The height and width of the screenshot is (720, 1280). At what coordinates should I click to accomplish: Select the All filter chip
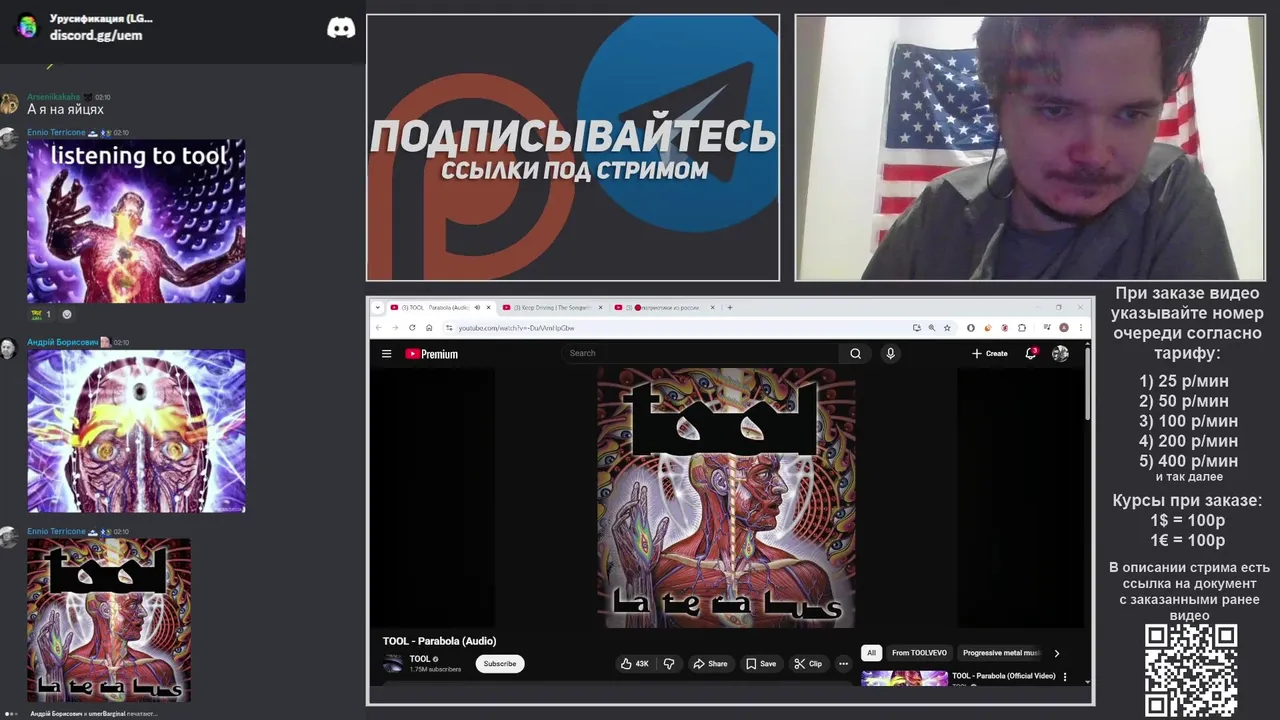point(871,653)
